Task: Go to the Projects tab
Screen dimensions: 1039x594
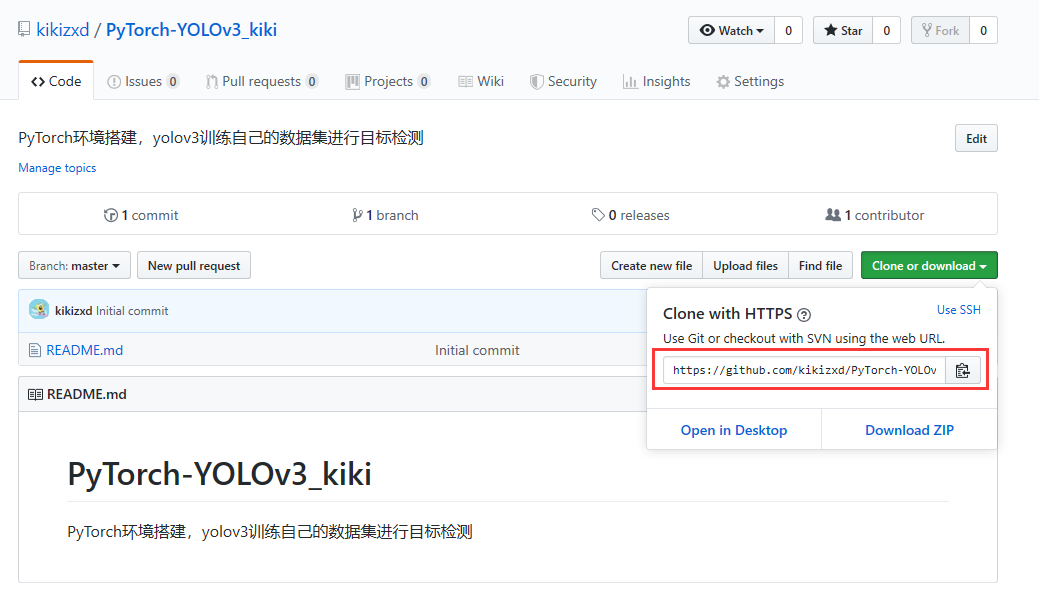Action: pos(388,82)
